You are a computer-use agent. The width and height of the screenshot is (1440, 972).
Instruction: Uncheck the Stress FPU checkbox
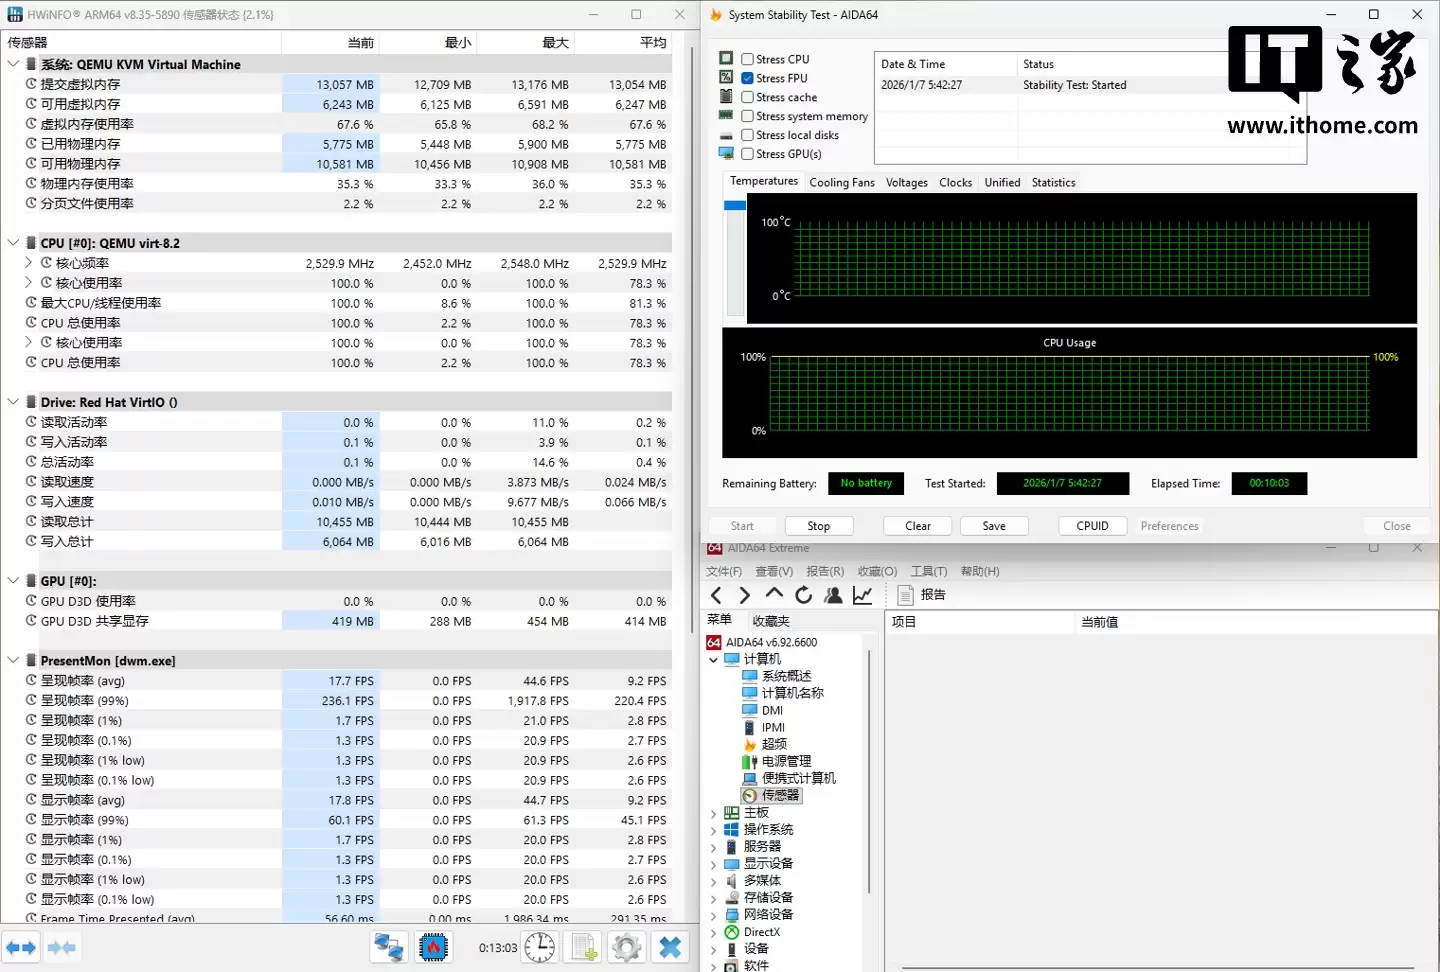tap(747, 78)
